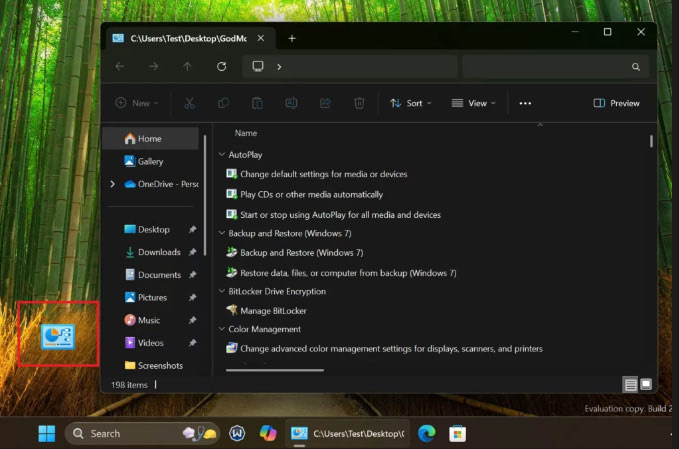Open Screenshots folder in navigation pane
This screenshot has width=679, height=449.
point(154,365)
